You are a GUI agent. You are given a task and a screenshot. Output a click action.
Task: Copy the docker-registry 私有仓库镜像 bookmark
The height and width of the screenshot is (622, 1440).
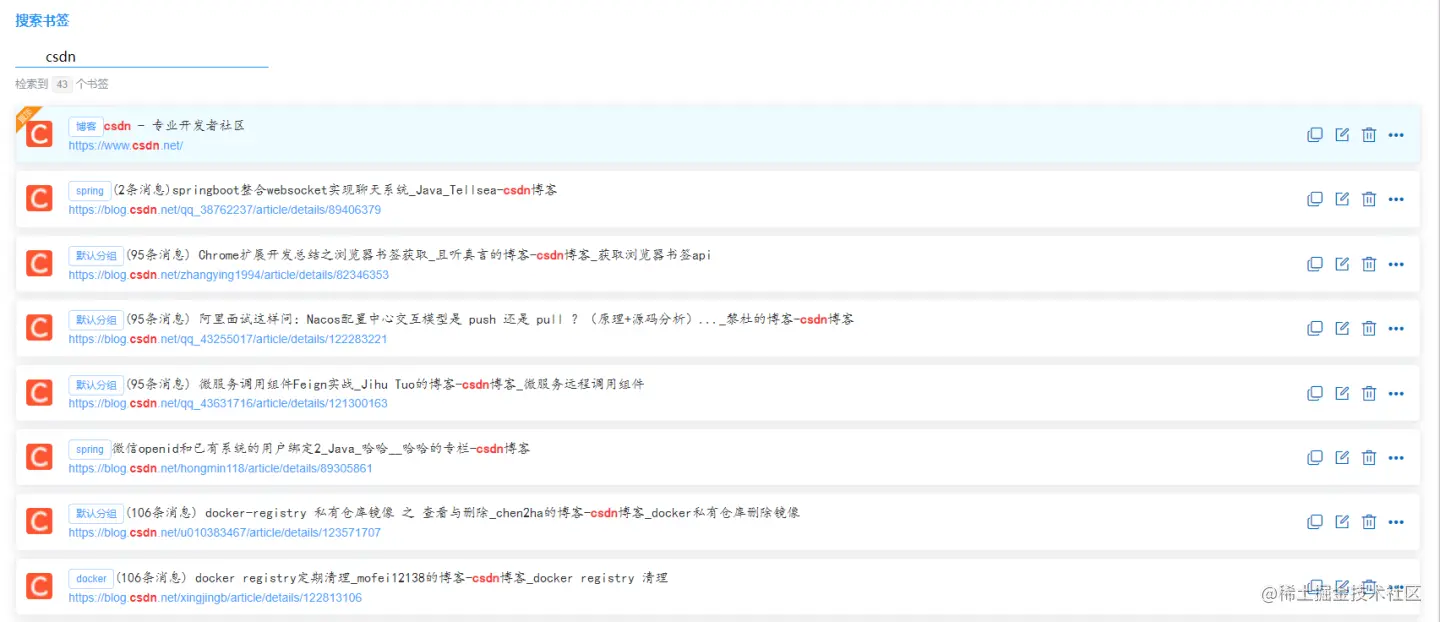pos(1315,521)
